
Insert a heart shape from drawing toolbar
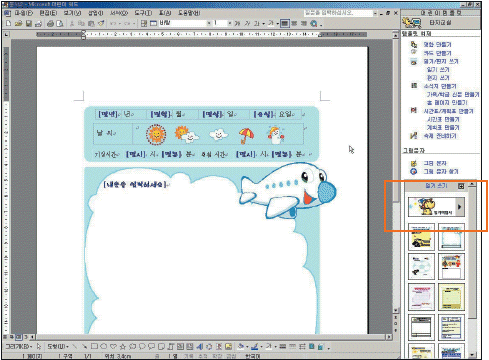pyautogui.click(x=114, y=347)
